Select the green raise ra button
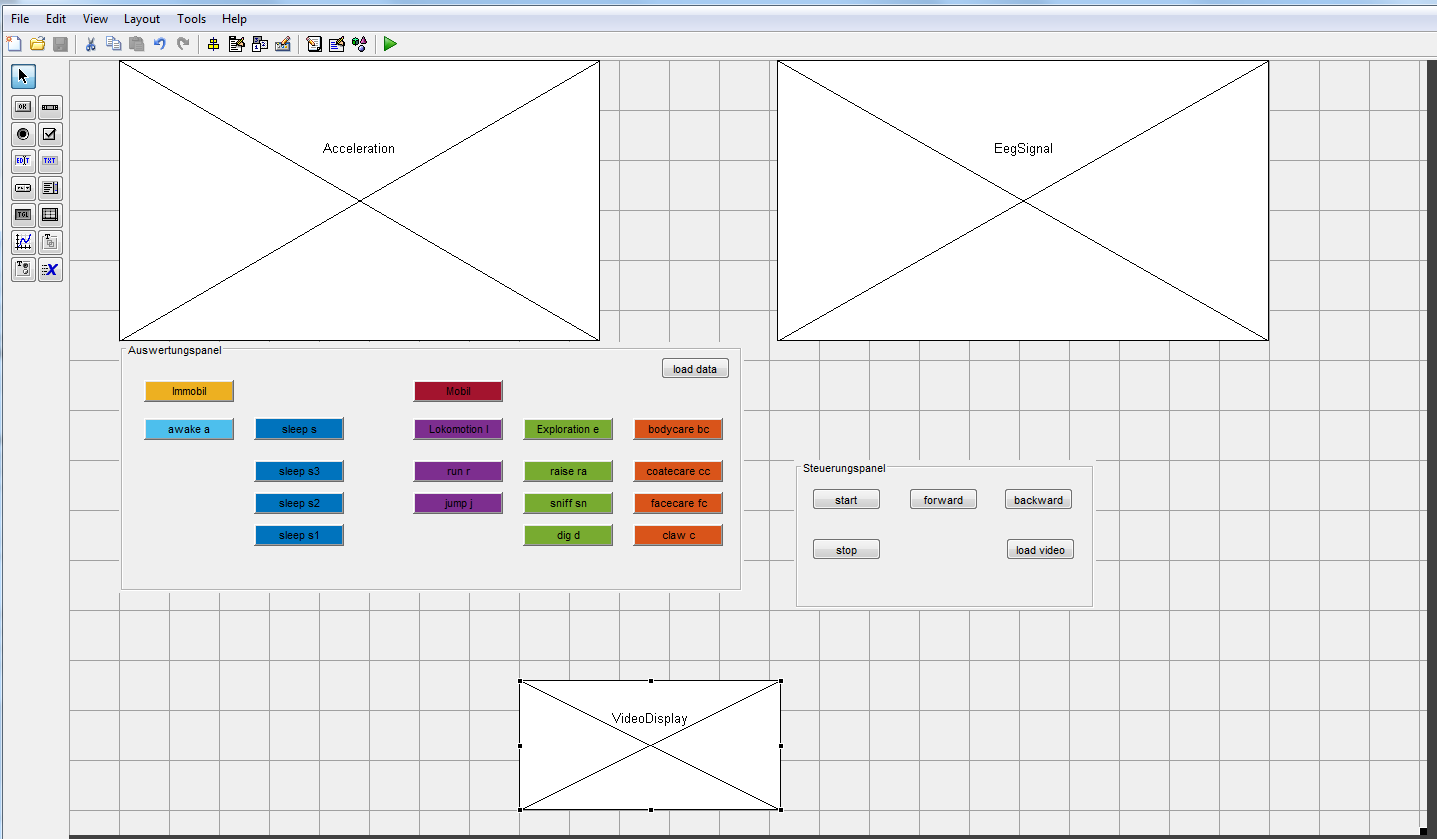This screenshot has width=1437, height=839. [x=568, y=471]
